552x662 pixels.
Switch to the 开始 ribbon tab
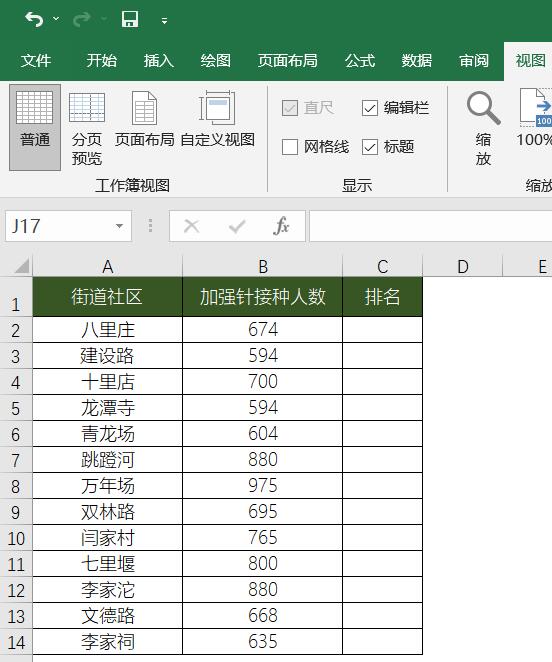[102, 61]
